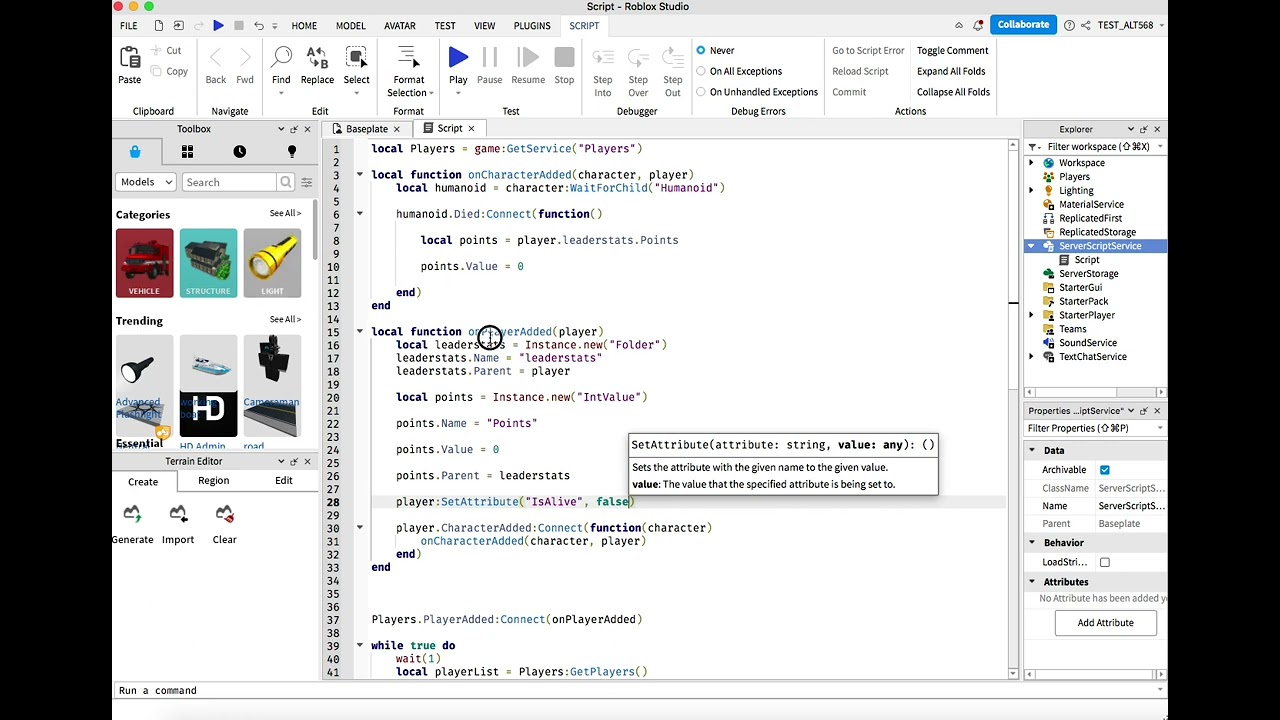
Task: Click the Toolbox search magnifier icon
Action: [286, 182]
